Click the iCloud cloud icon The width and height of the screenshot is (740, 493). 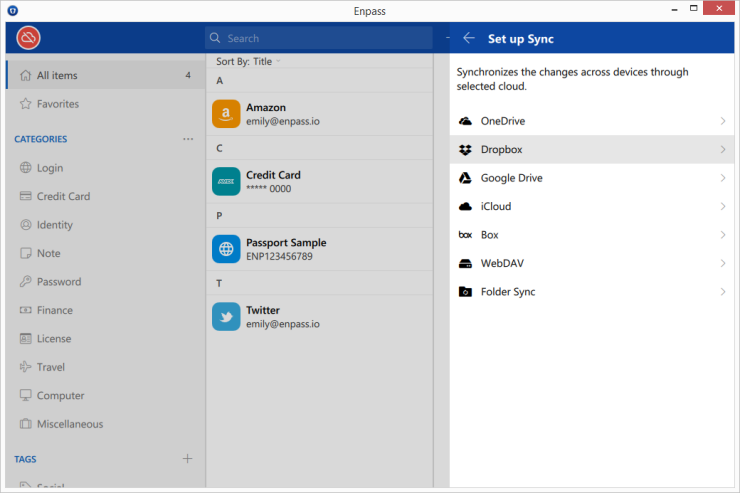tap(465, 206)
